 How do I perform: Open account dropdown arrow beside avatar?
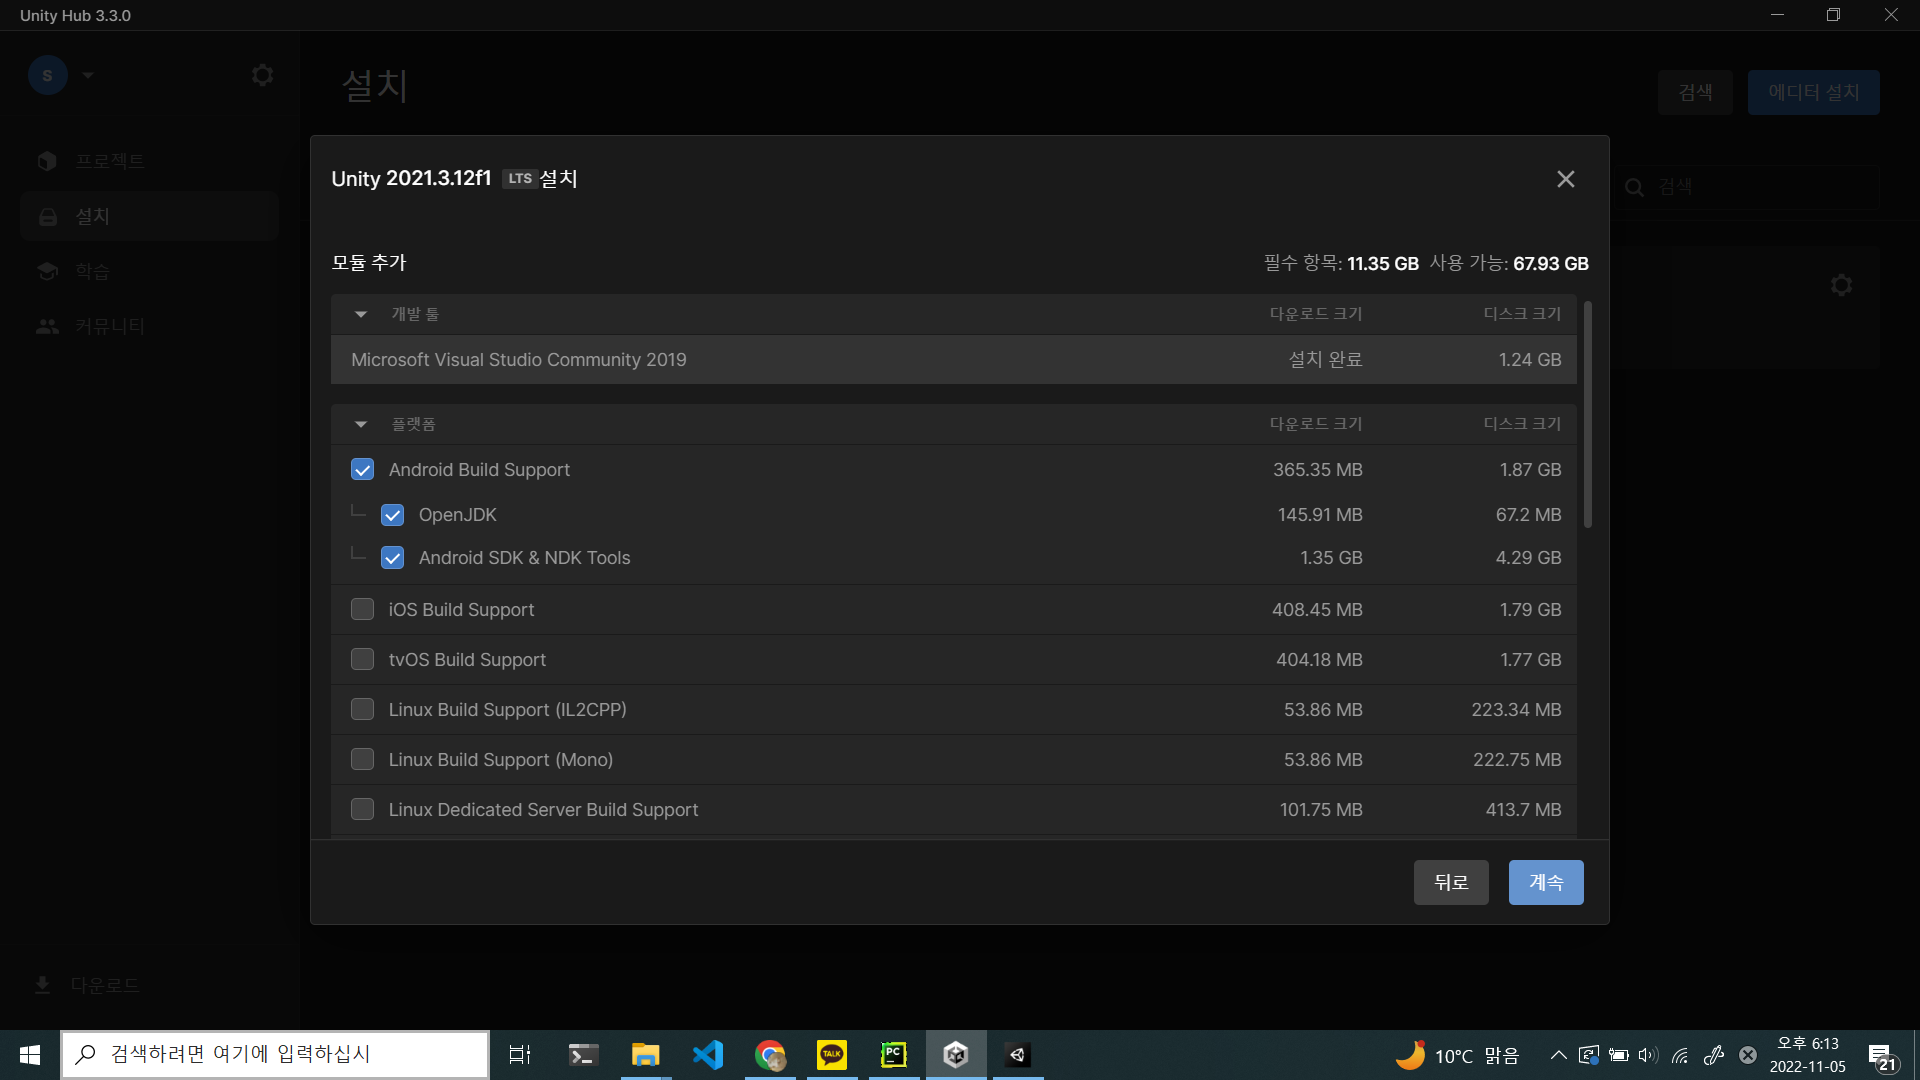pyautogui.click(x=88, y=75)
